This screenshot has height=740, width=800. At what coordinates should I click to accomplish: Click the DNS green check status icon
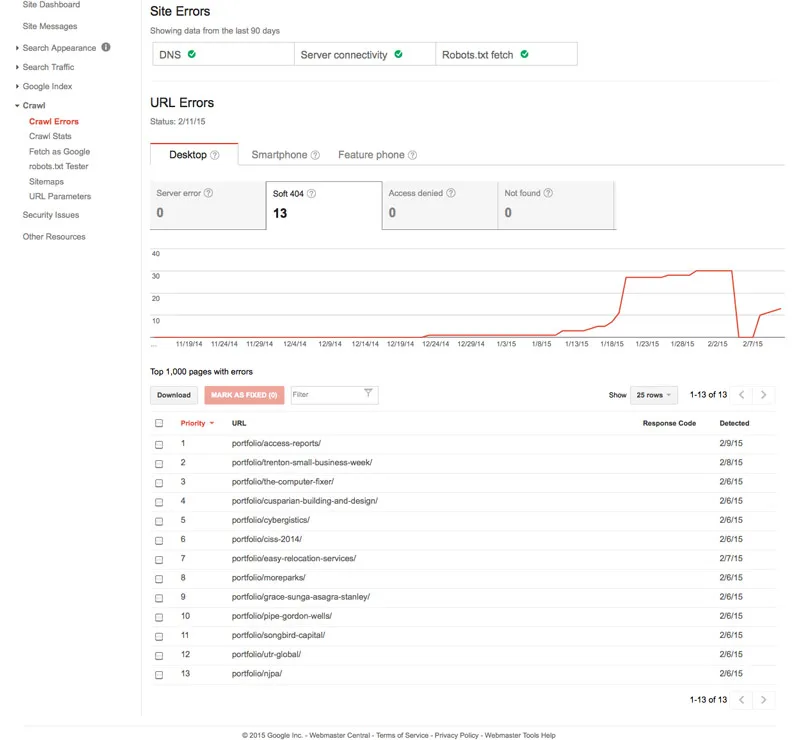tap(192, 54)
